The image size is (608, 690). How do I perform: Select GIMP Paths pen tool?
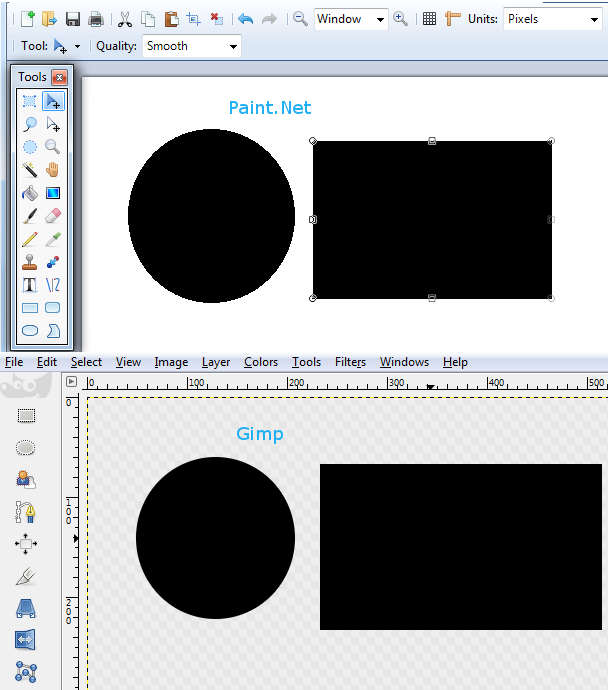coord(26,512)
